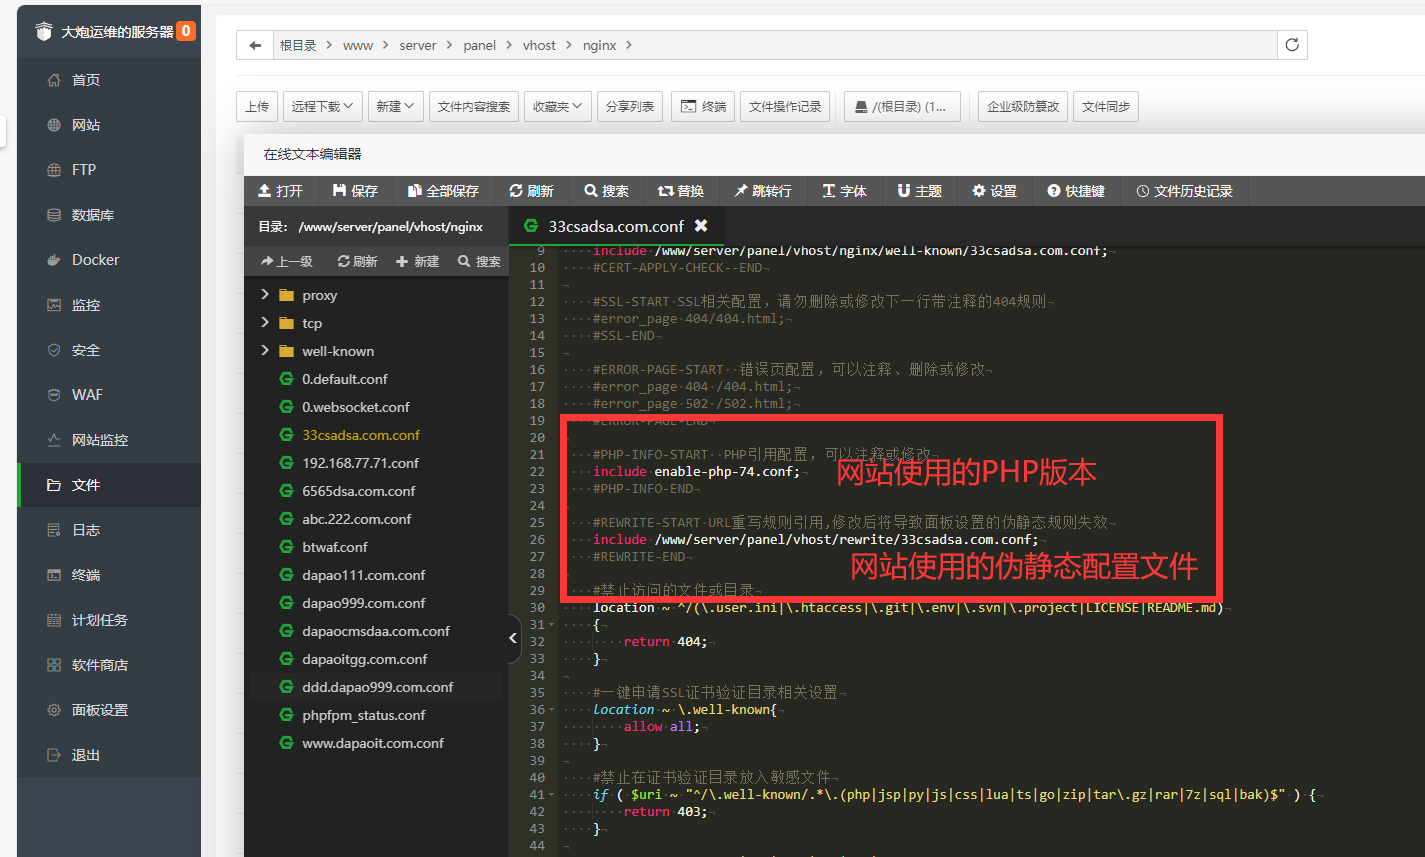Open 文件历史记录 file history
Viewport: 1425px width, 857px height.
click(x=1185, y=191)
